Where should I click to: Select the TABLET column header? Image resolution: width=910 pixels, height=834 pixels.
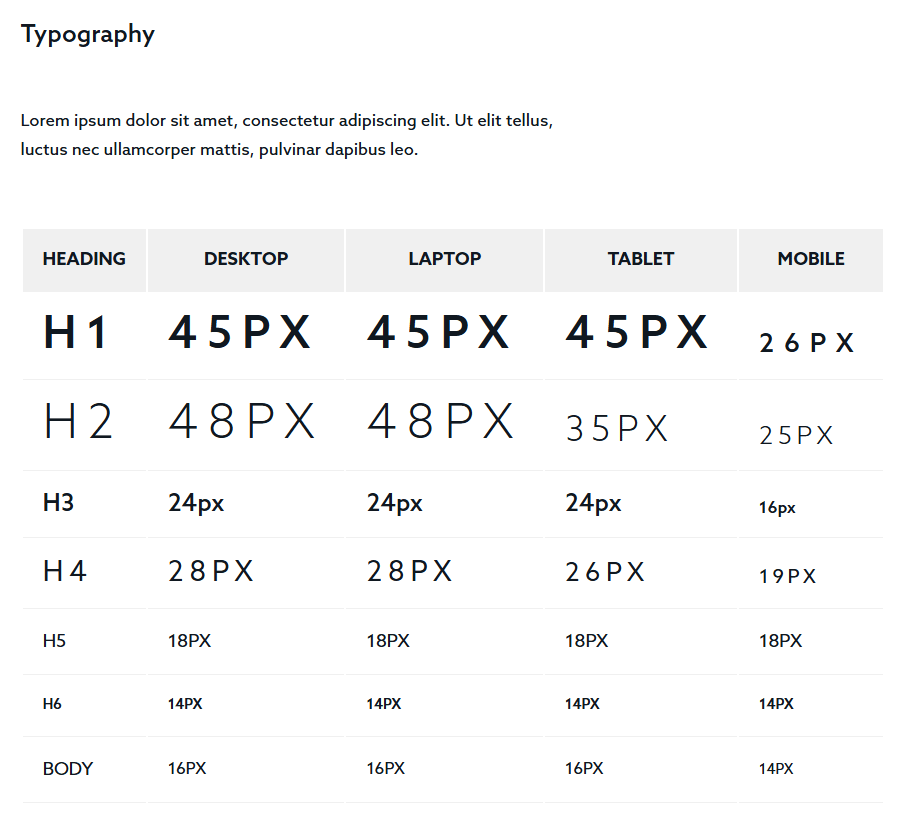click(x=641, y=259)
